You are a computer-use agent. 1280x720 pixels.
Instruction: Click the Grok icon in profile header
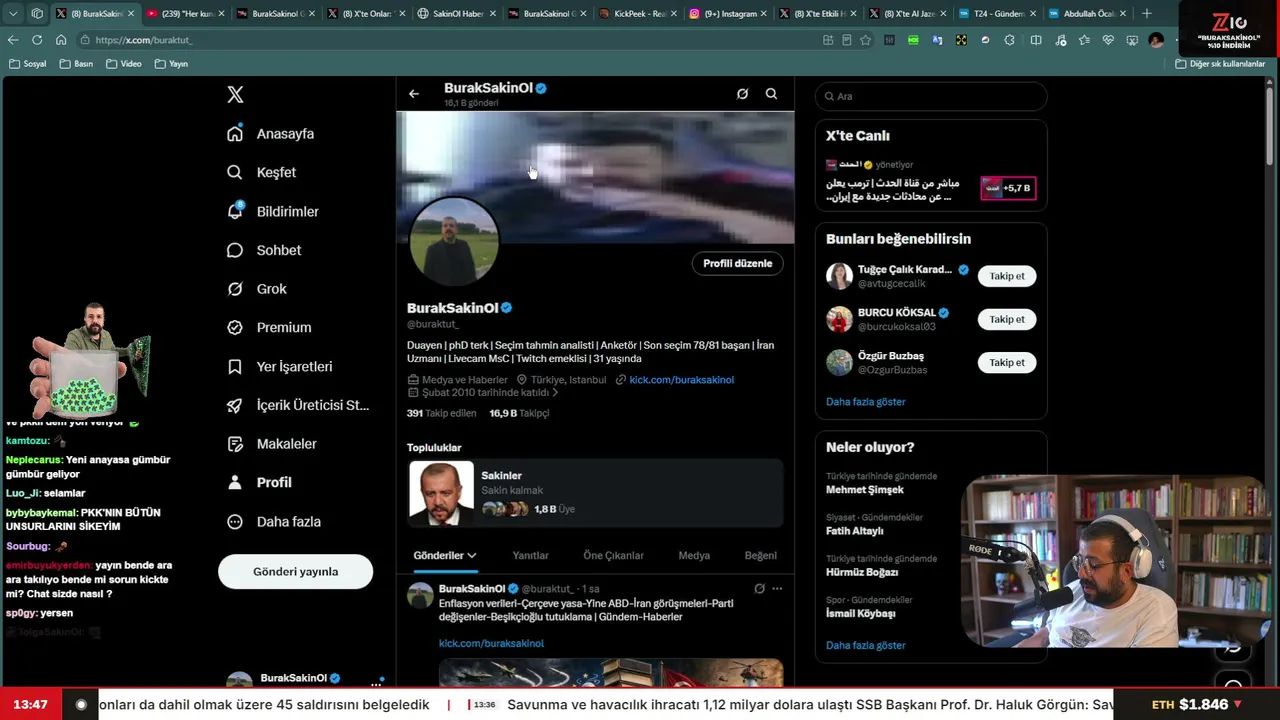click(742, 94)
